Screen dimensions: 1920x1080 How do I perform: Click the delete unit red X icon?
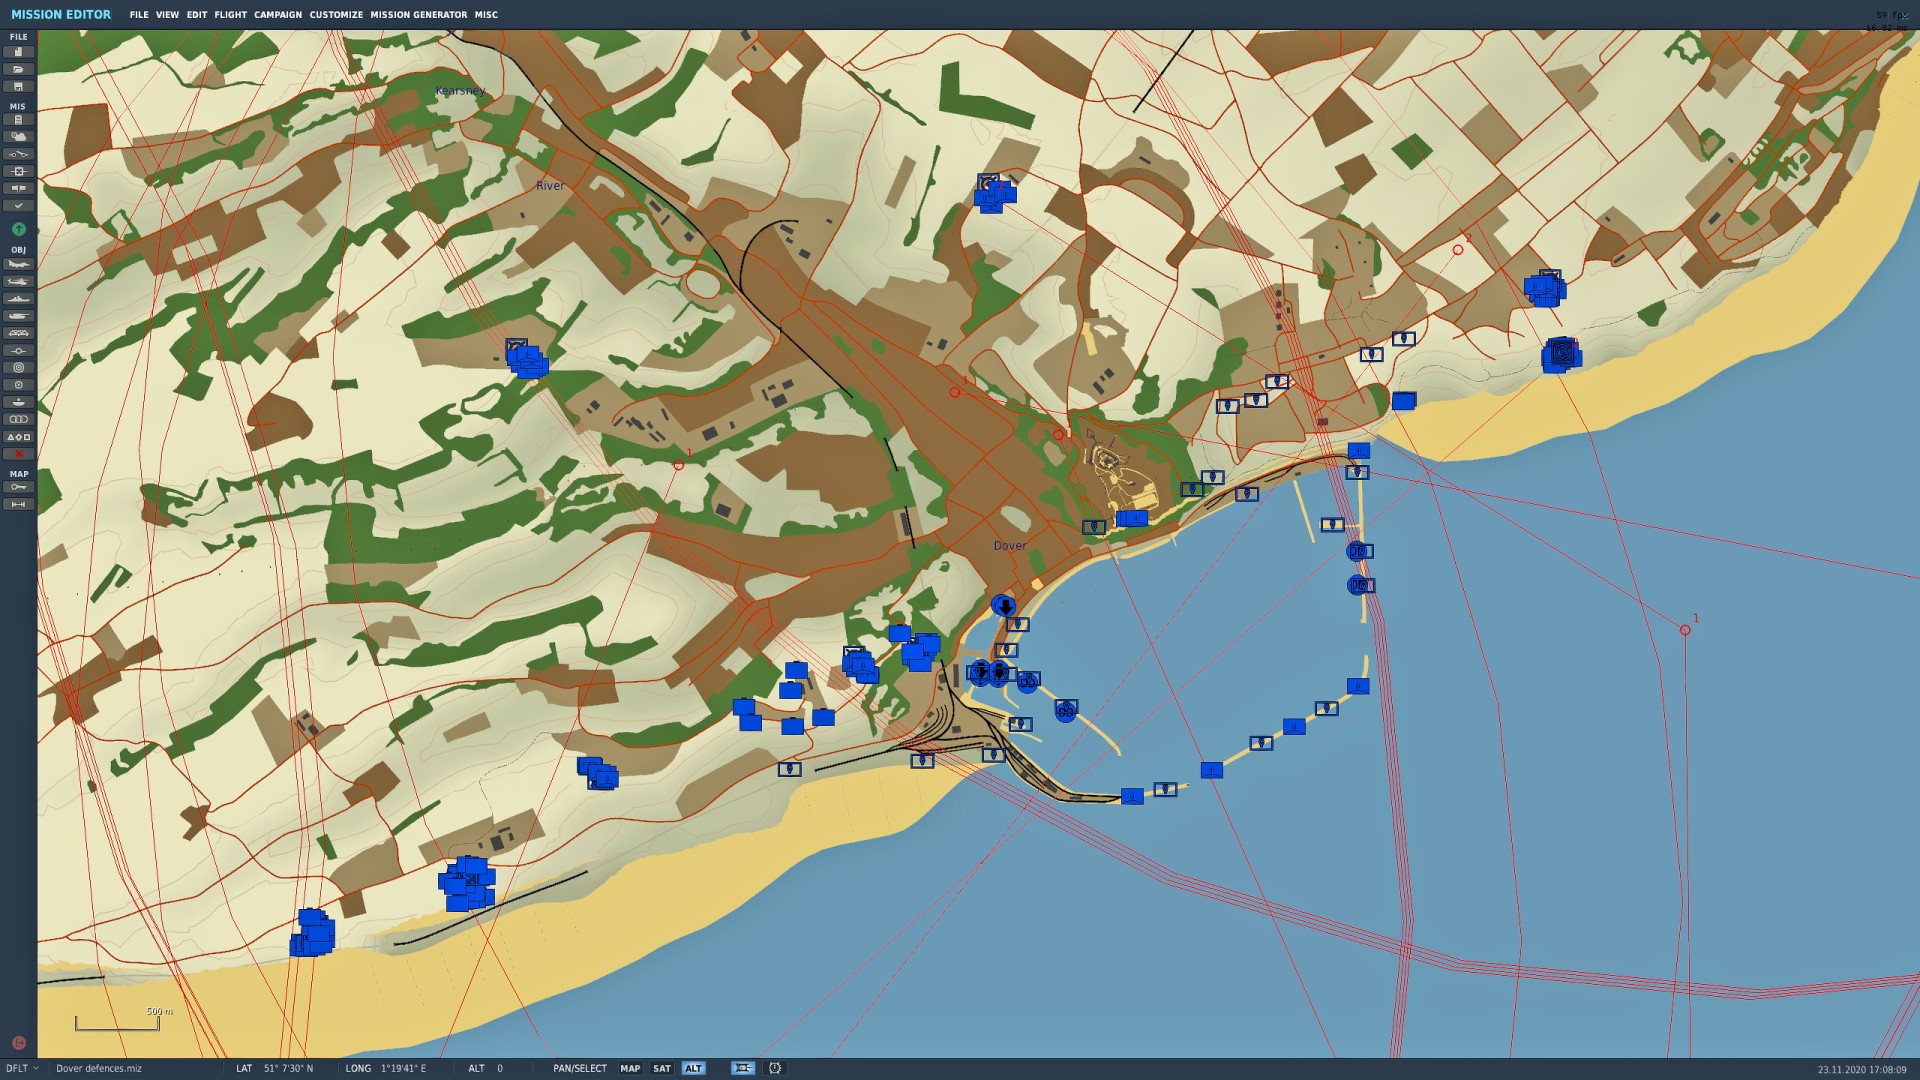point(18,453)
